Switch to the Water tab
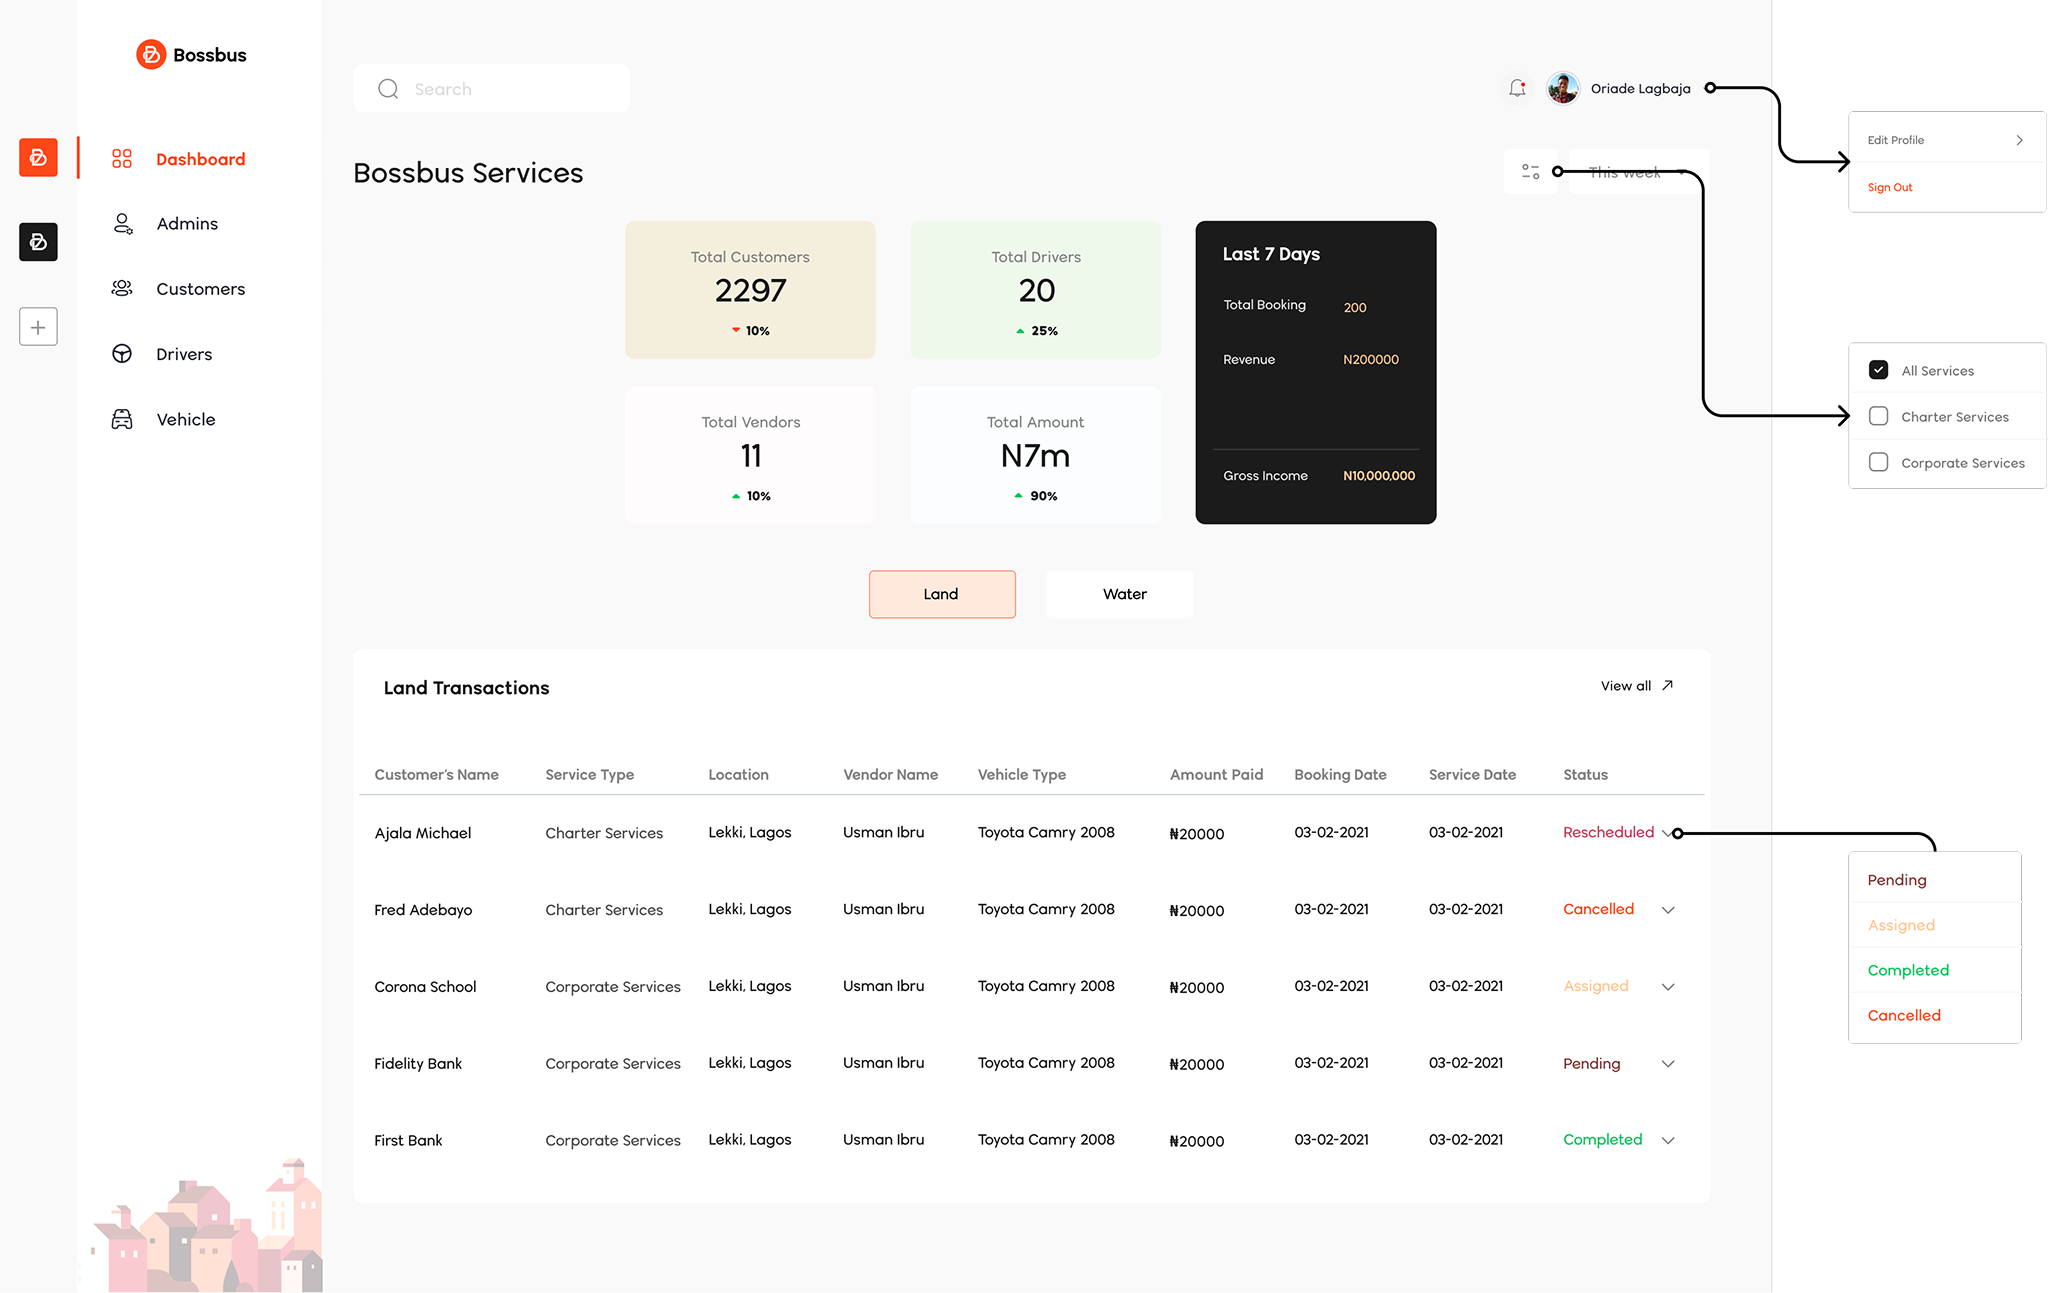2048x1293 pixels. (x=1120, y=594)
